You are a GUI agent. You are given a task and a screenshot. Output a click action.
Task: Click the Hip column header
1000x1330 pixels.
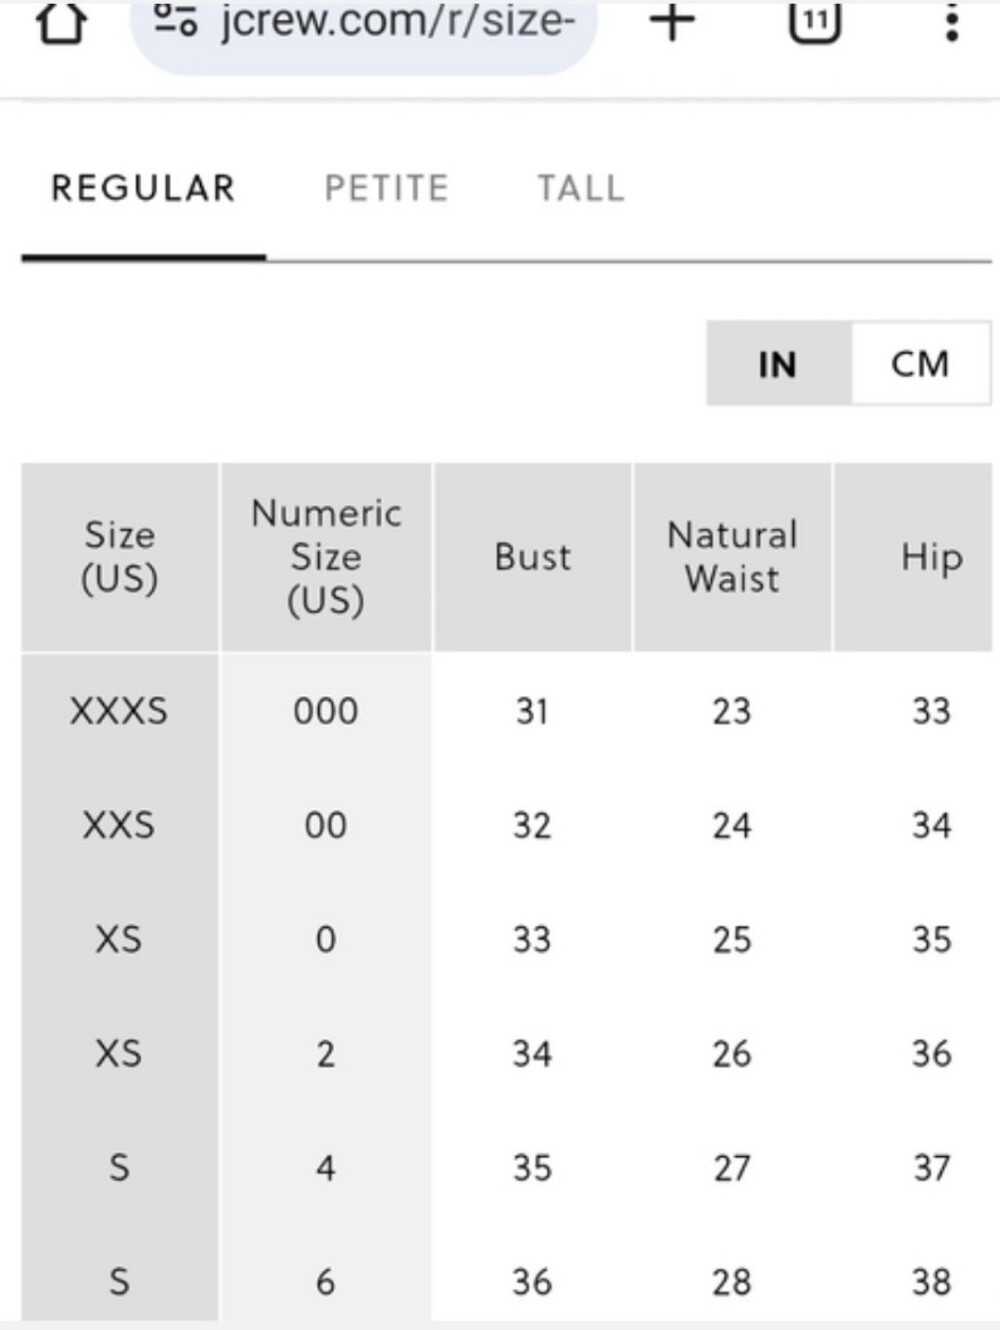click(931, 557)
